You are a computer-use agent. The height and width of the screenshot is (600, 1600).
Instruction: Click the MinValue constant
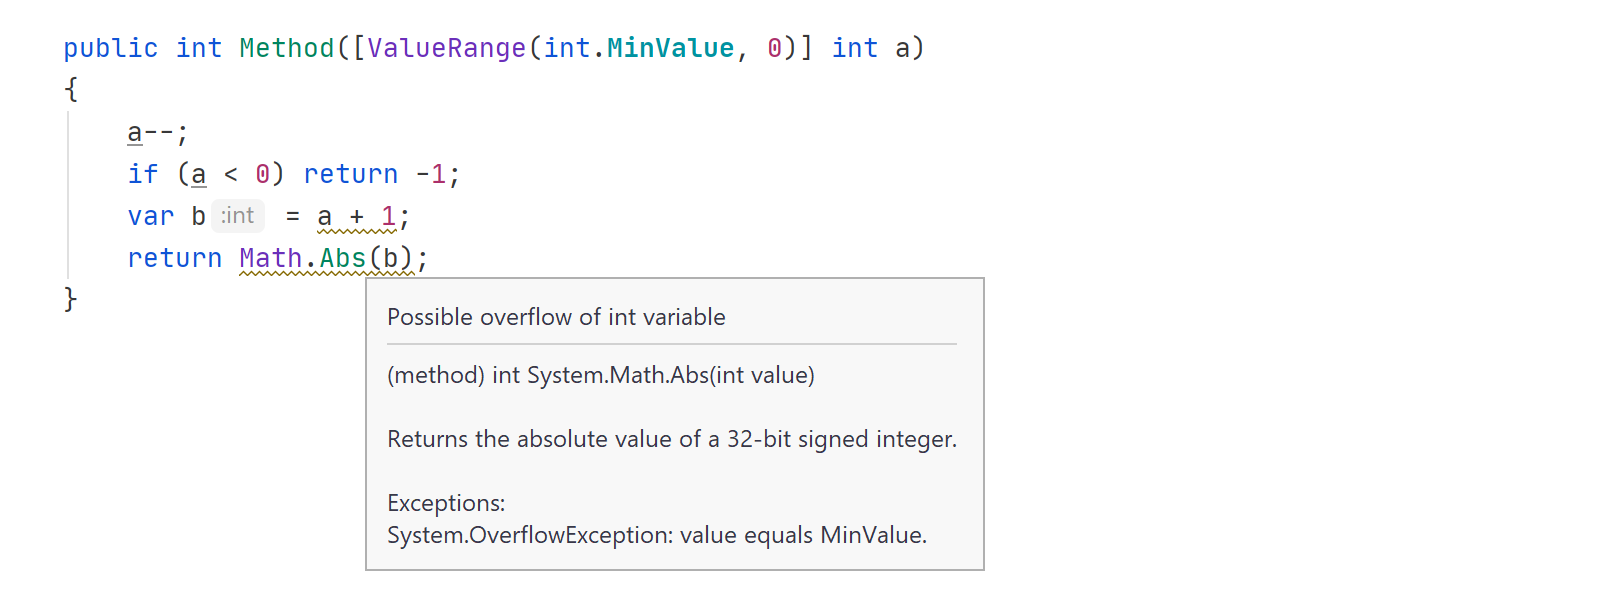[x=671, y=48]
